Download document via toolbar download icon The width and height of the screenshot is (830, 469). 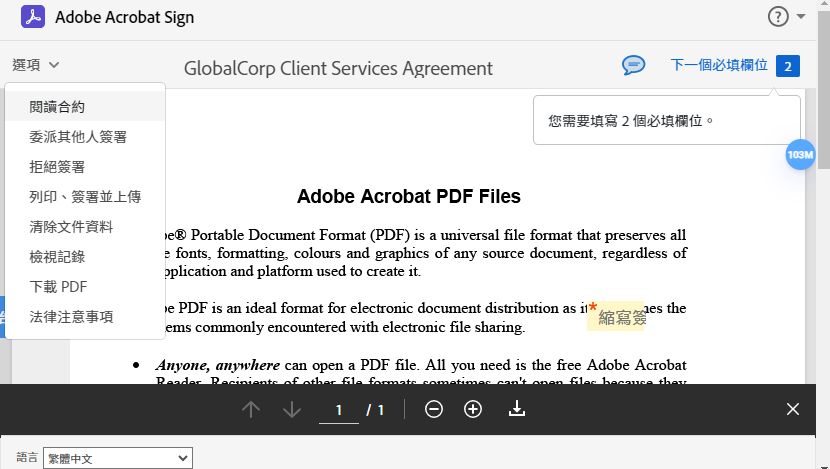(x=517, y=409)
